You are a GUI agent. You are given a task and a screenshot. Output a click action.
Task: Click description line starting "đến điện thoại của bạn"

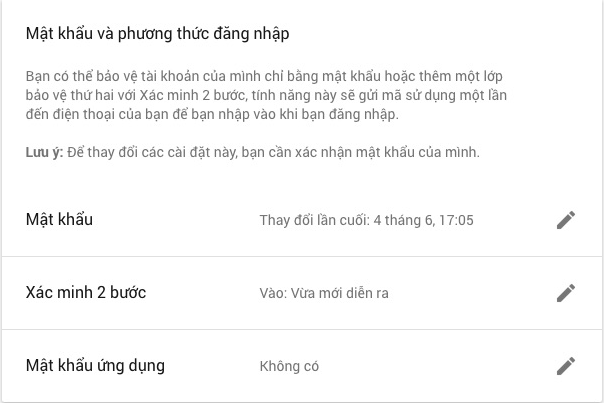[212, 114]
